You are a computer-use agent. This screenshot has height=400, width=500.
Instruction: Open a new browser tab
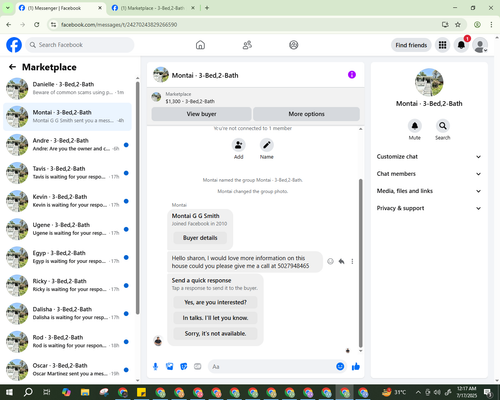pyautogui.click(x=207, y=8)
